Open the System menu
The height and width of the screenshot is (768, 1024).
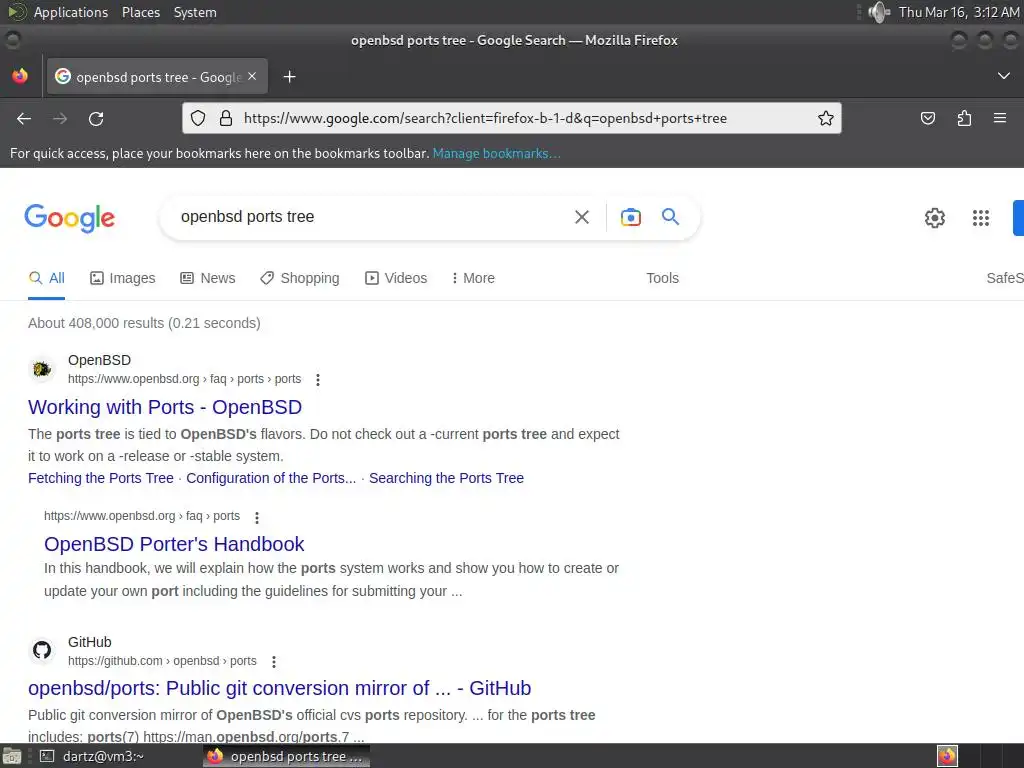tap(195, 12)
